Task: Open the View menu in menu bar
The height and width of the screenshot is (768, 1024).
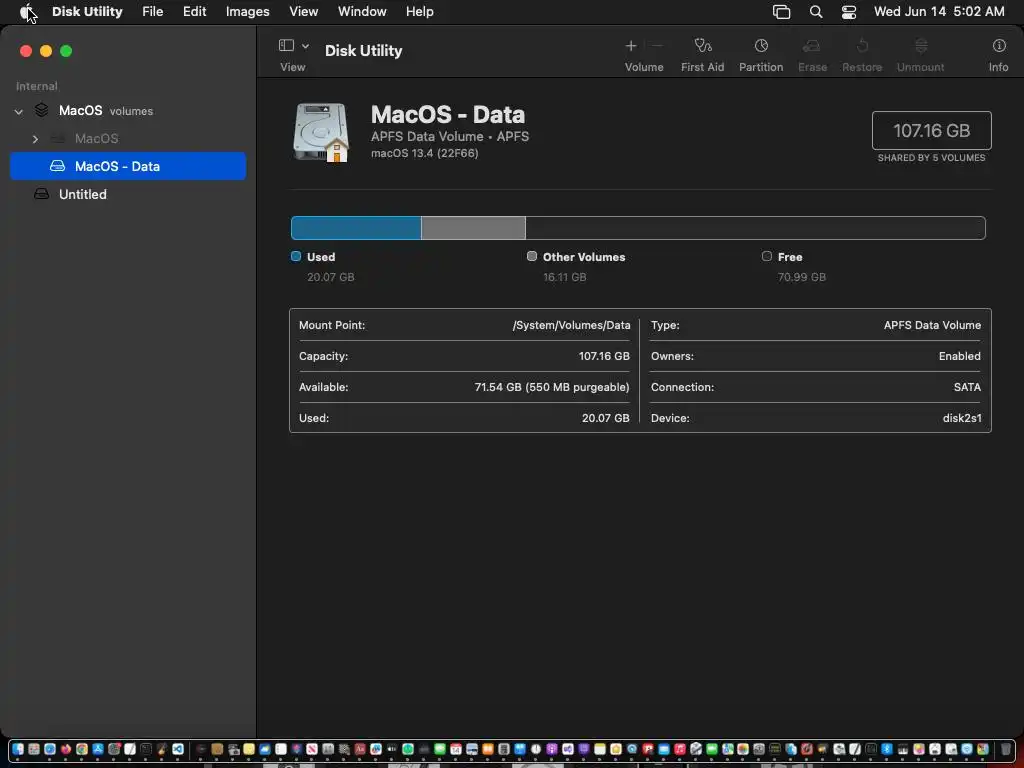Action: click(x=303, y=11)
